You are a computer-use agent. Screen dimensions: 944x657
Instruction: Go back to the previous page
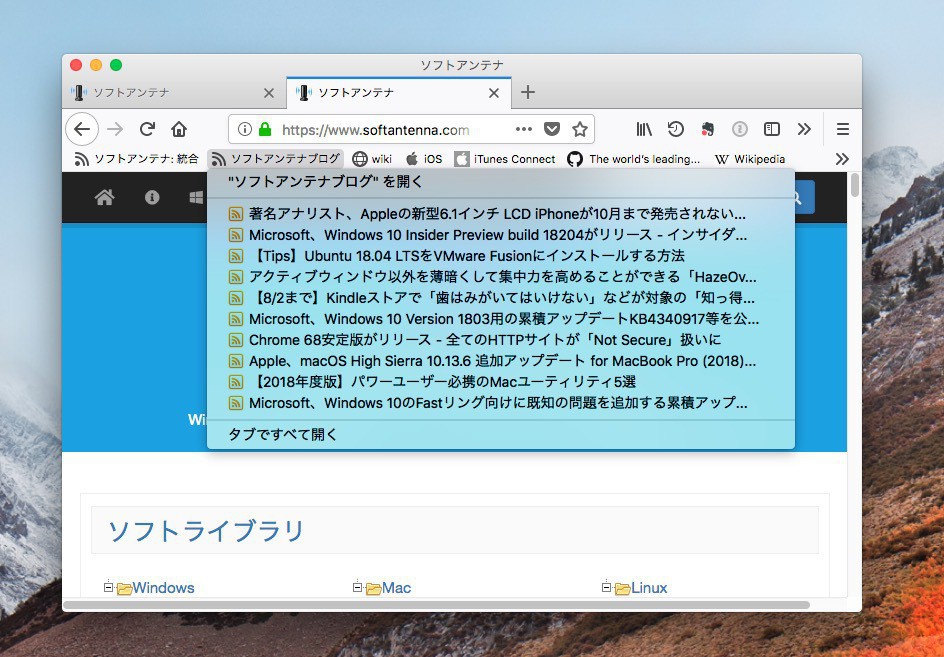82,129
